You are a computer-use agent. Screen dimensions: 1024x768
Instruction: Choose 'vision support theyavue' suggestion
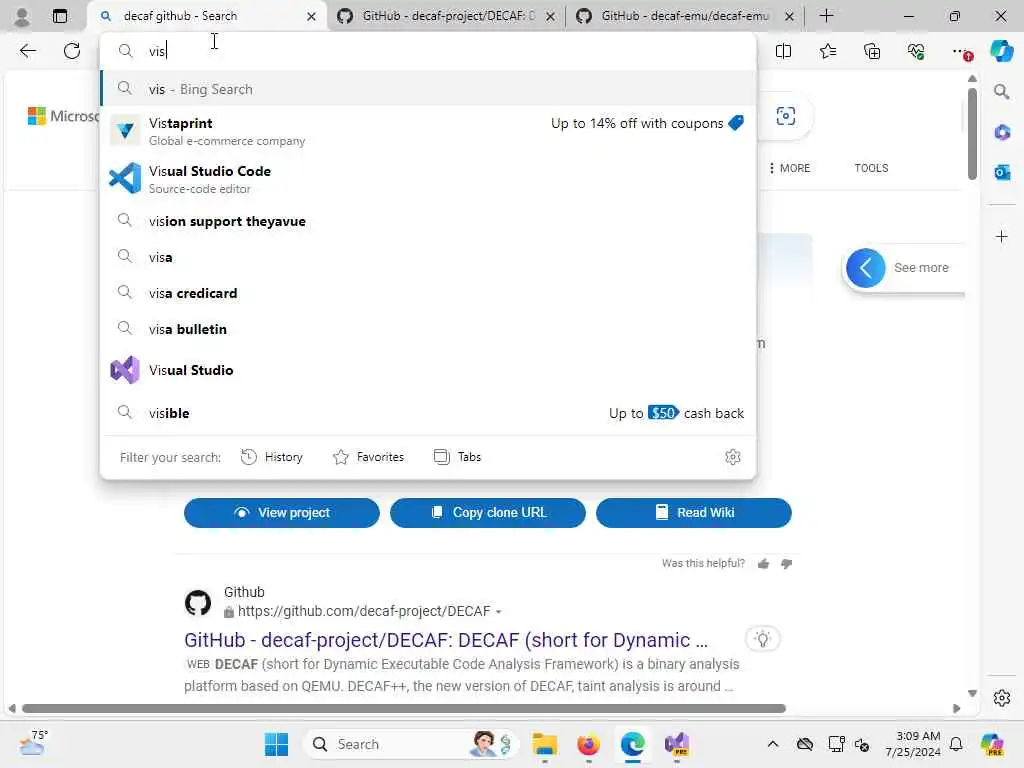pos(428,221)
